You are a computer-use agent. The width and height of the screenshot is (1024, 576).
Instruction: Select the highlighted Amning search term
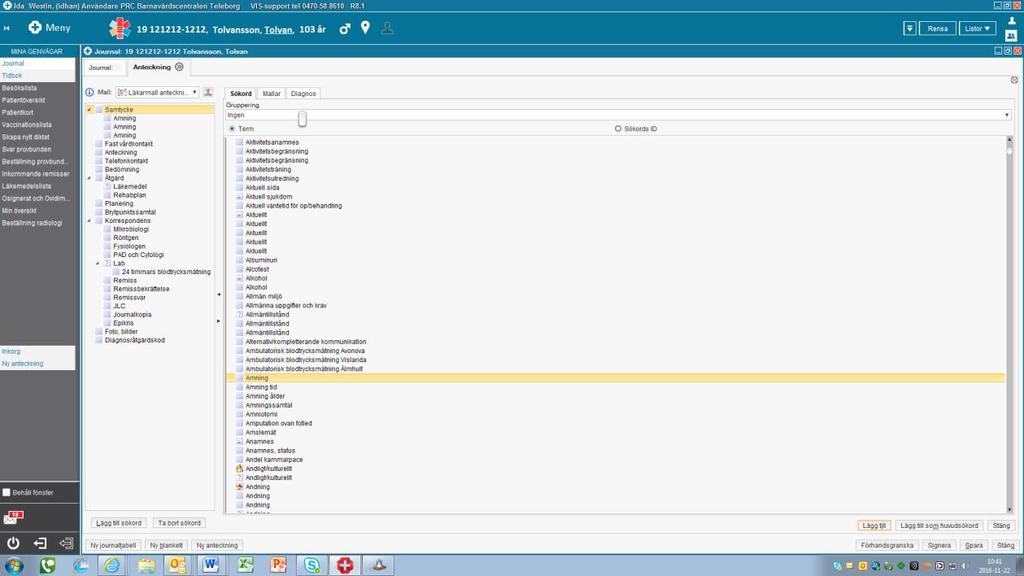pyautogui.click(x=615, y=378)
